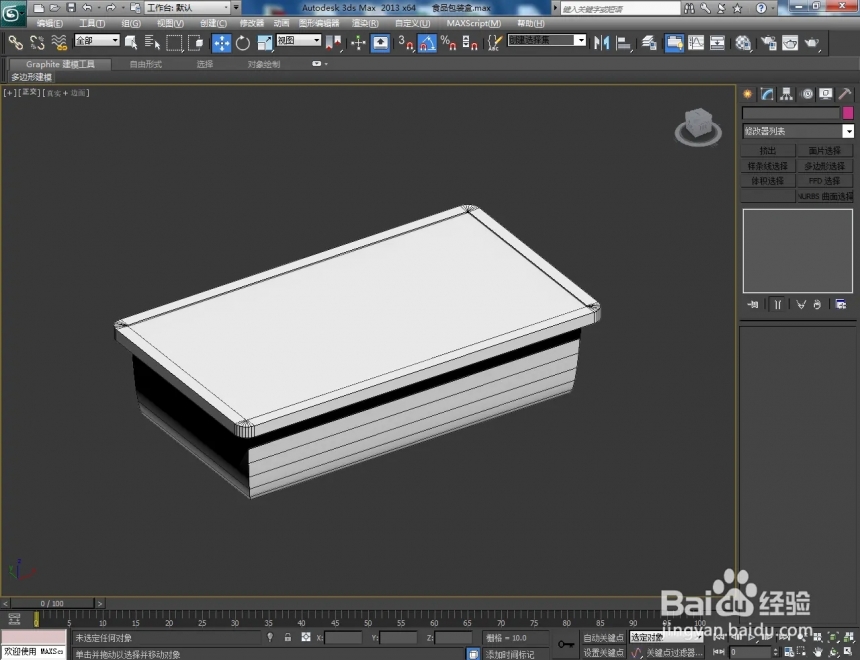This screenshot has width=860, height=660.
Task: Click the pink object color swatch
Action: pos(848,113)
